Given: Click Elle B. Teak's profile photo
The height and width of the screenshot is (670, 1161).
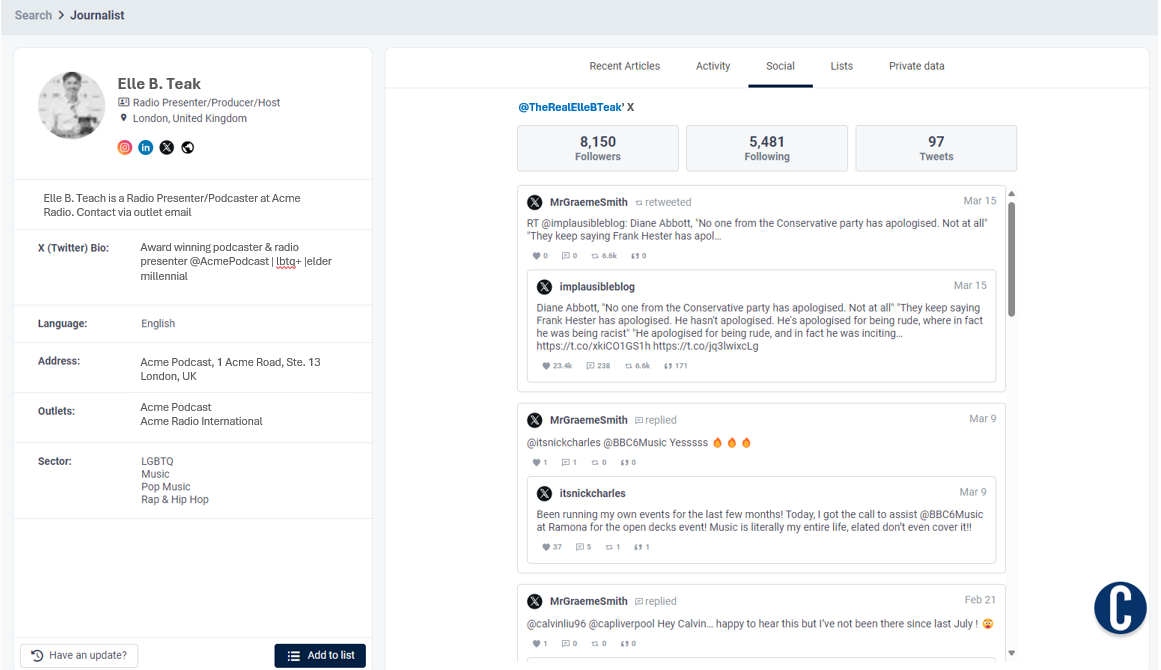Looking at the screenshot, I should [71, 105].
